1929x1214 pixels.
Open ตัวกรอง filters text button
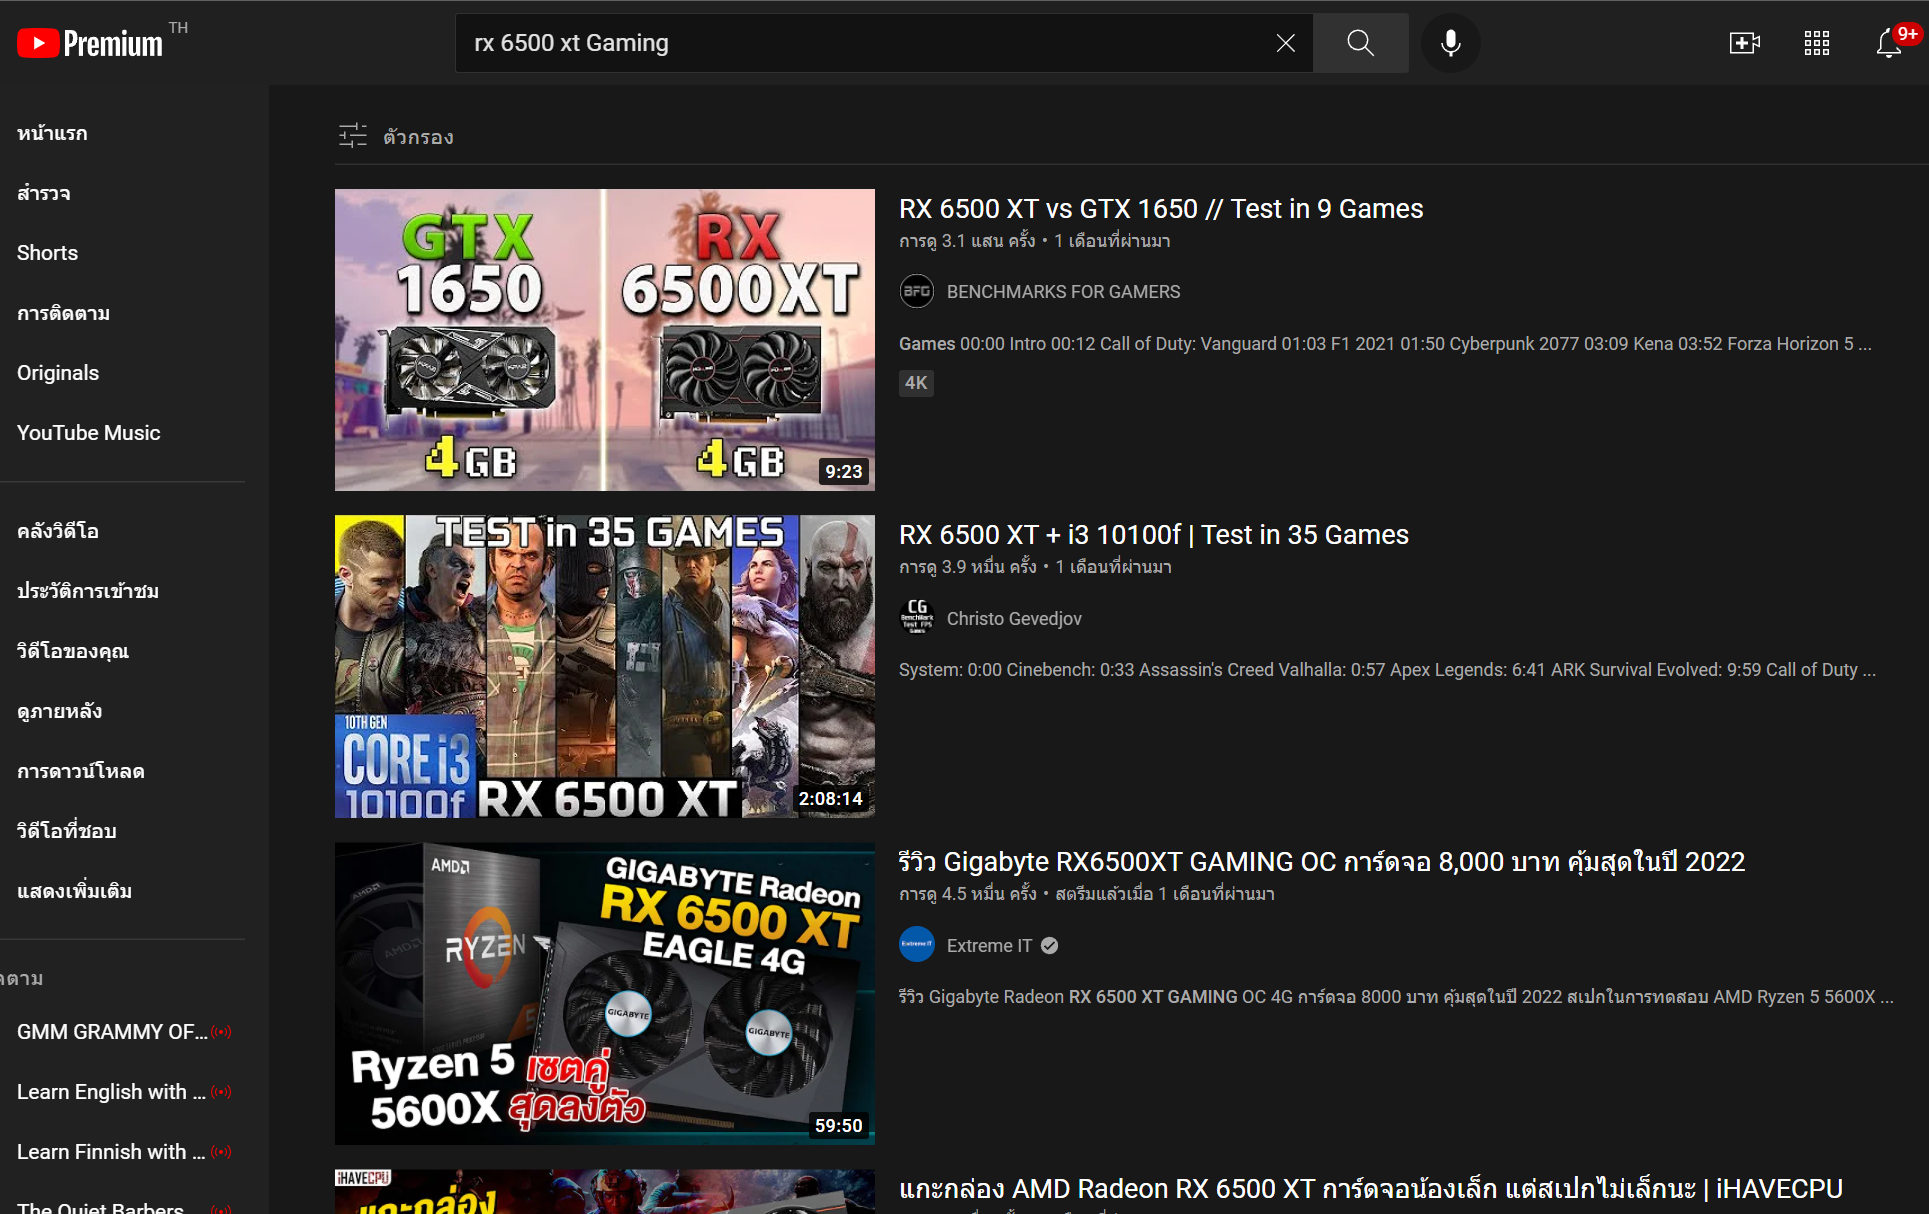tap(418, 137)
